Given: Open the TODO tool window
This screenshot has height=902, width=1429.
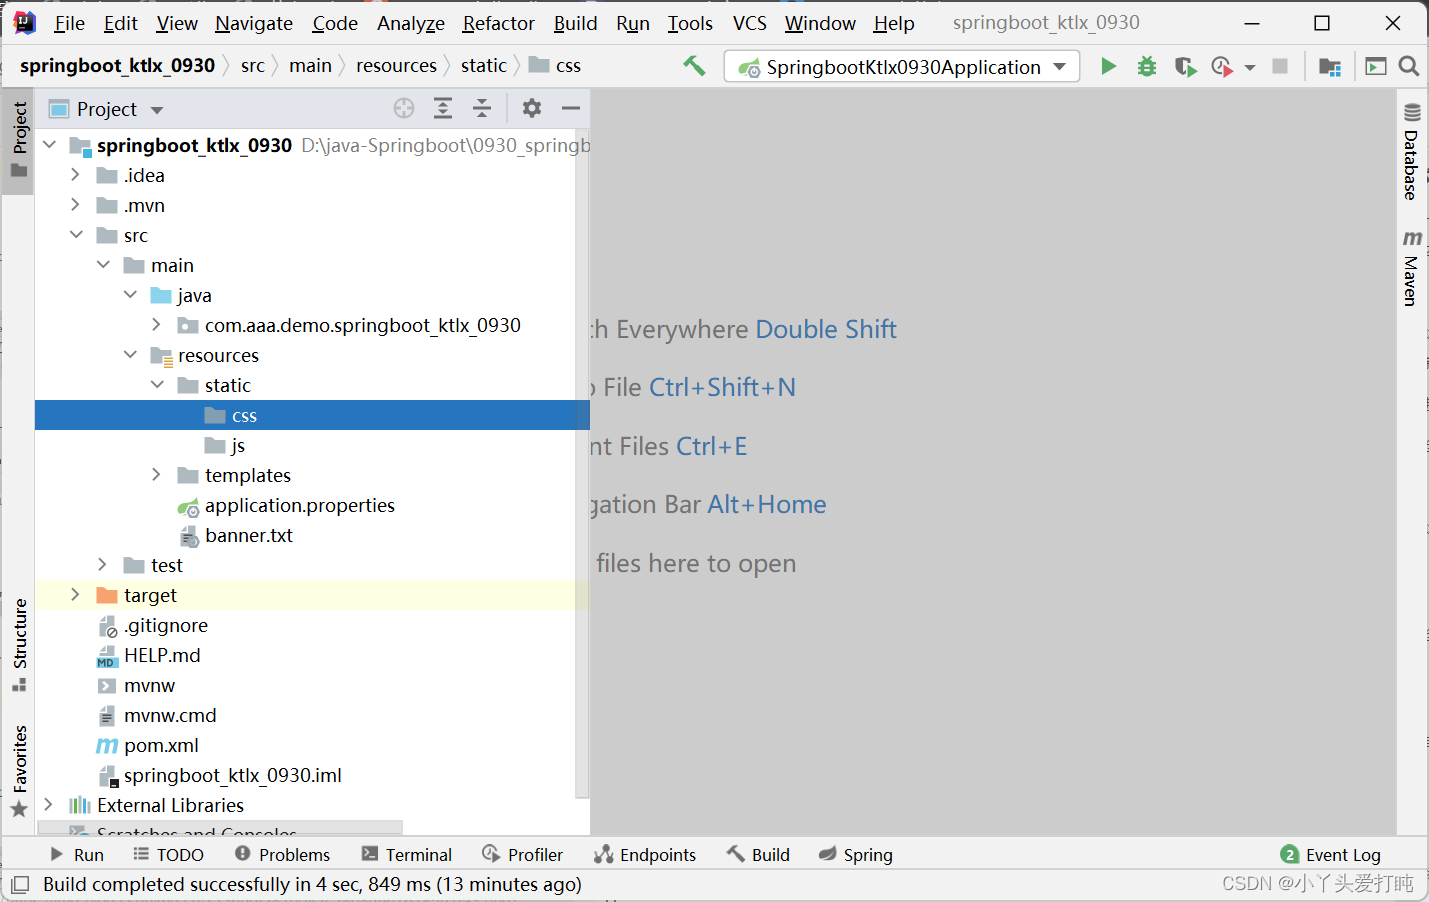Looking at the screenshot, I should pos(169,855).
